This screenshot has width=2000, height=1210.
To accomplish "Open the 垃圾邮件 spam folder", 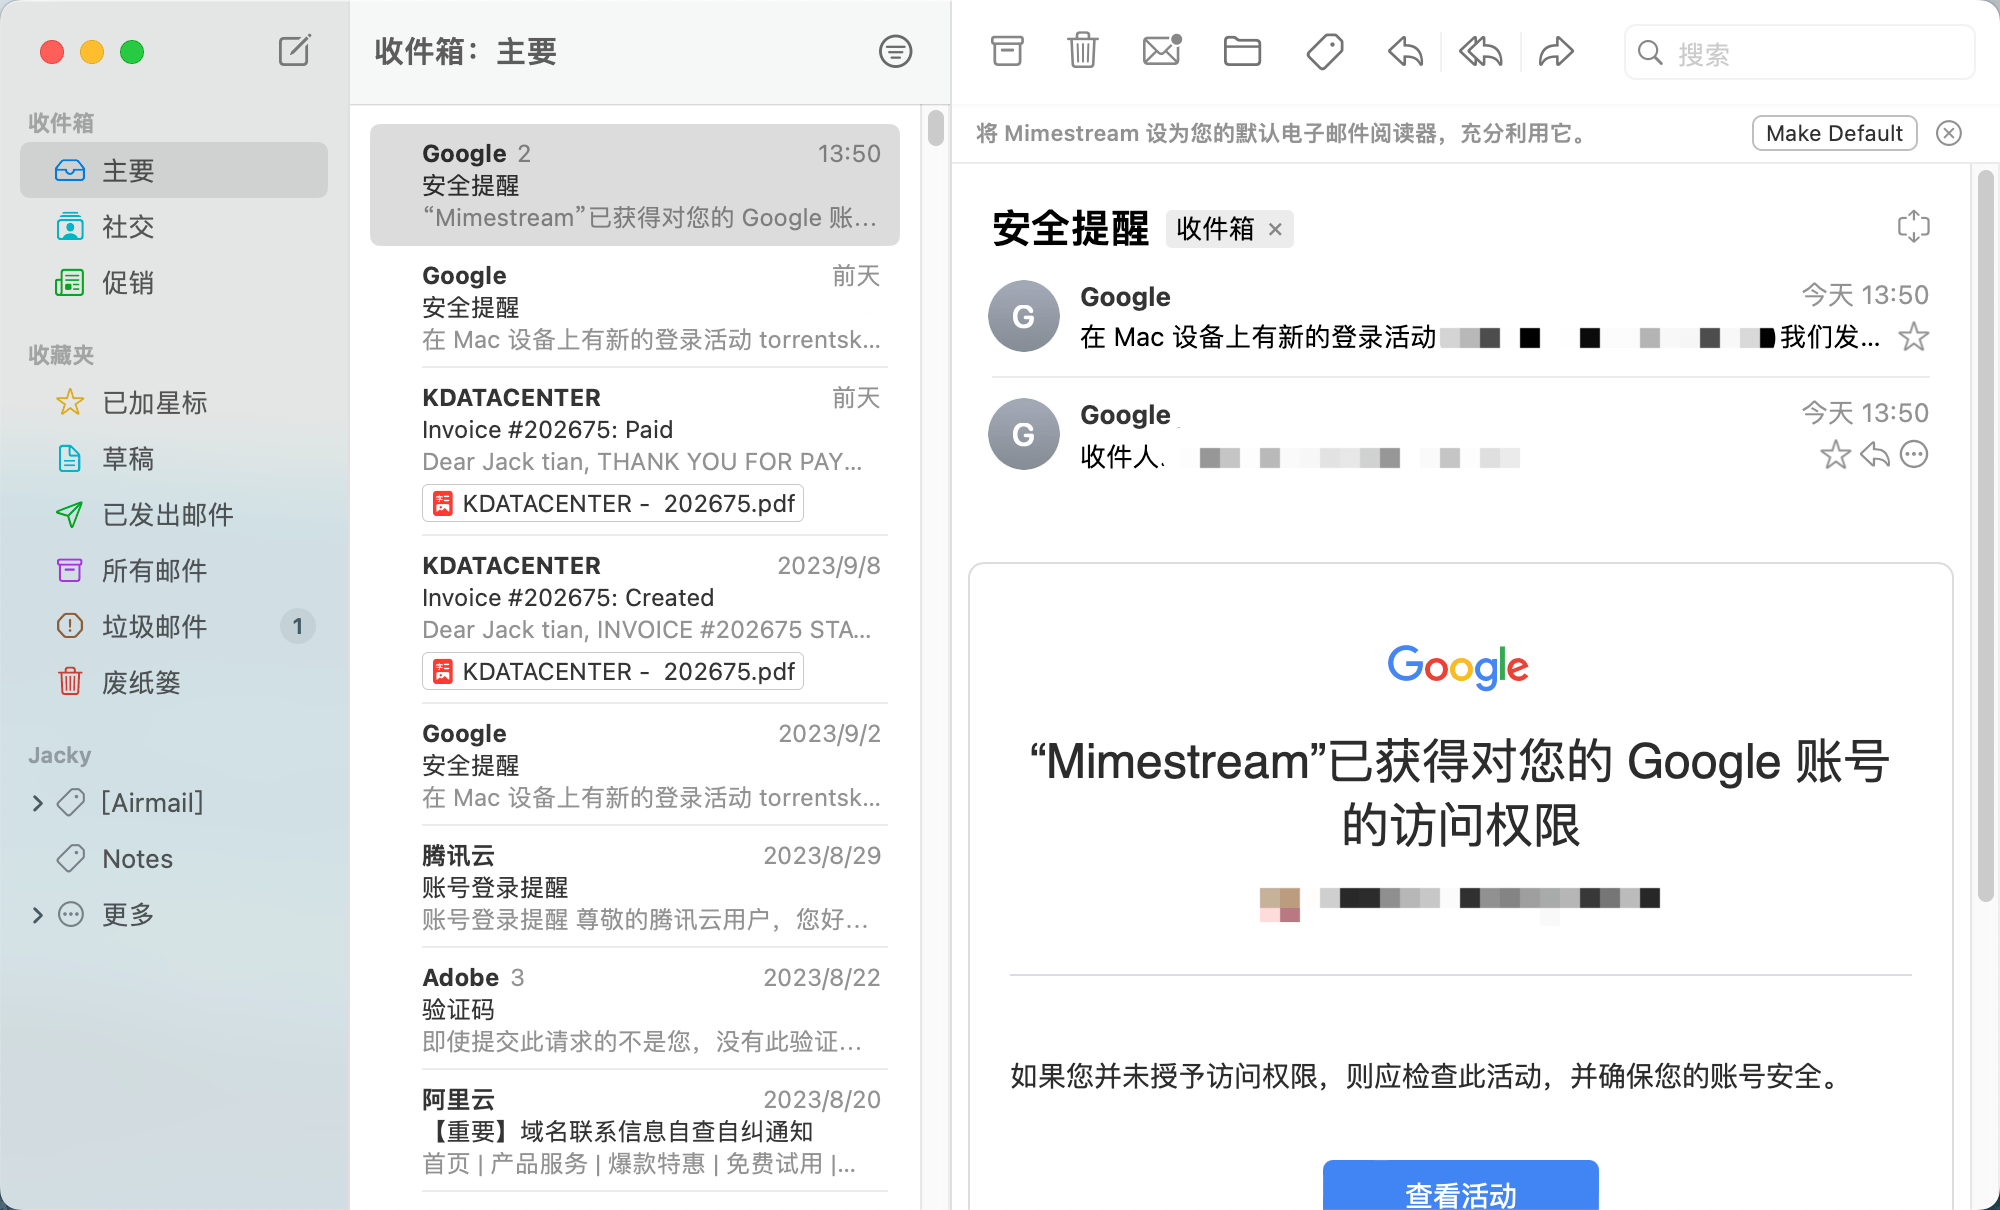I will click(174, 626).
